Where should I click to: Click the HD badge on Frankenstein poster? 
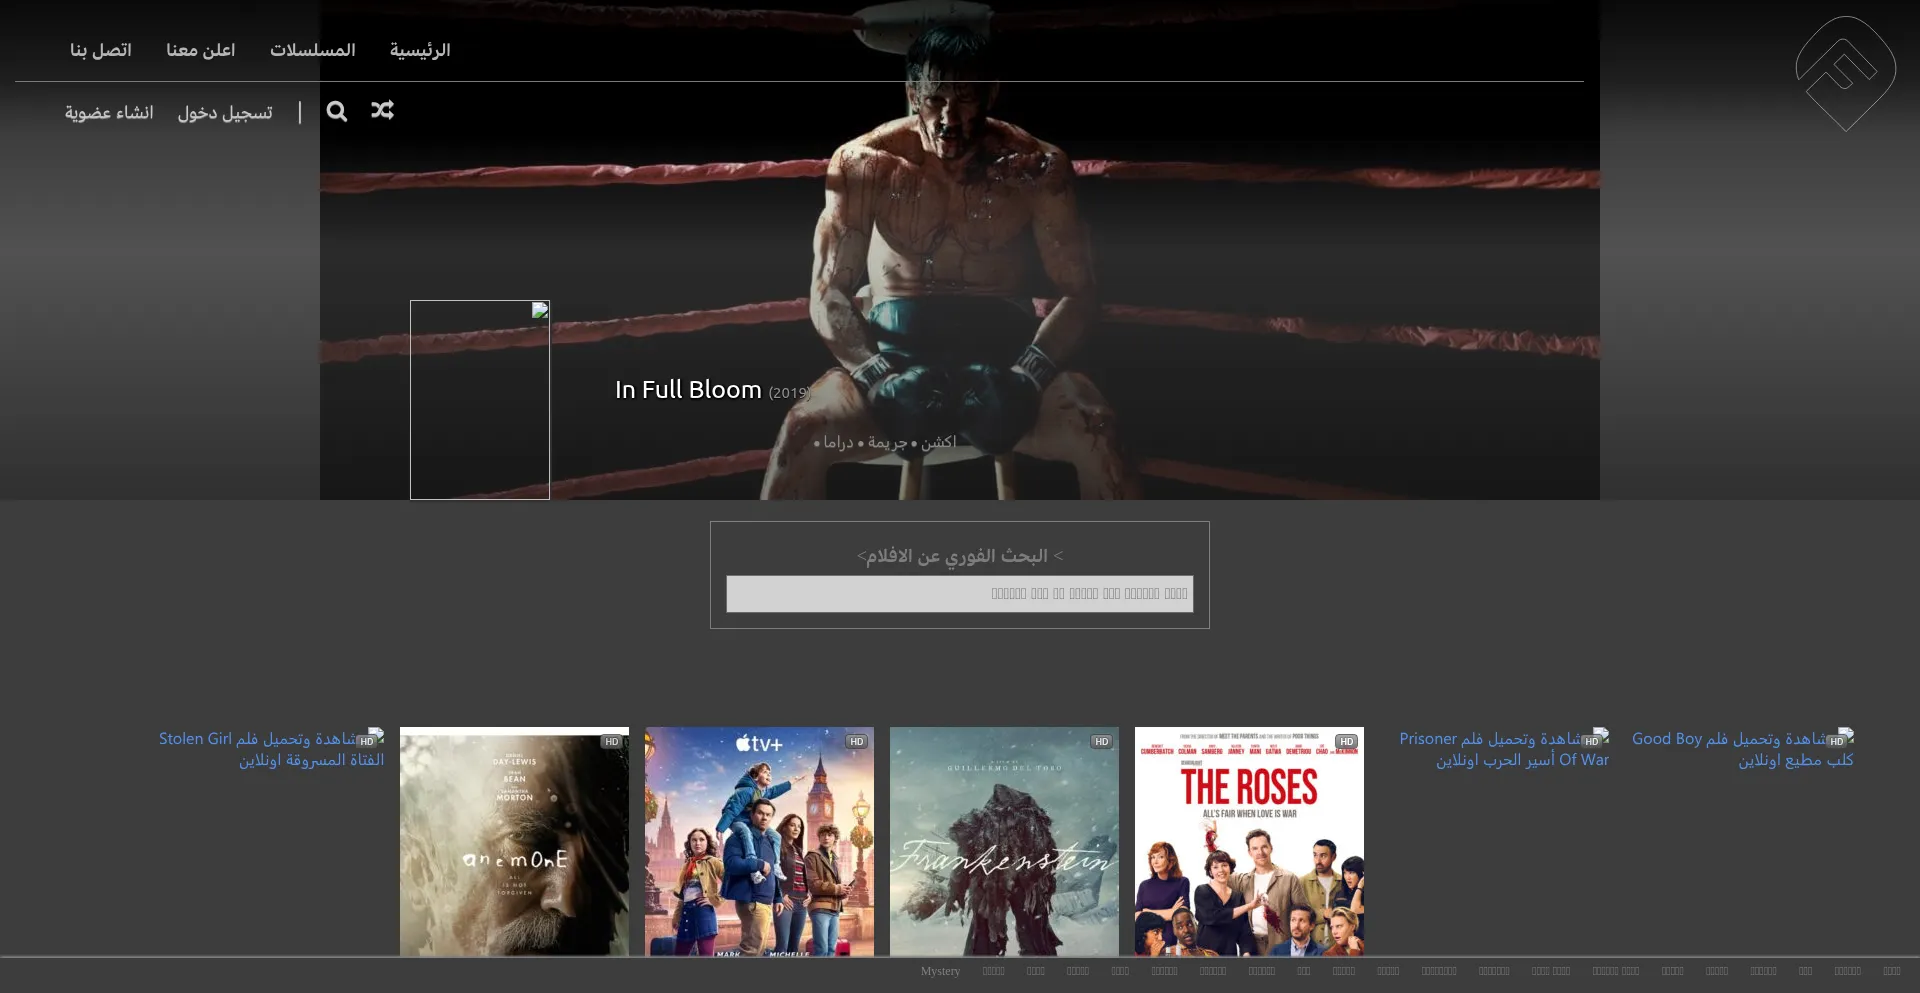pyautogui.click(x=1101, y=742)
